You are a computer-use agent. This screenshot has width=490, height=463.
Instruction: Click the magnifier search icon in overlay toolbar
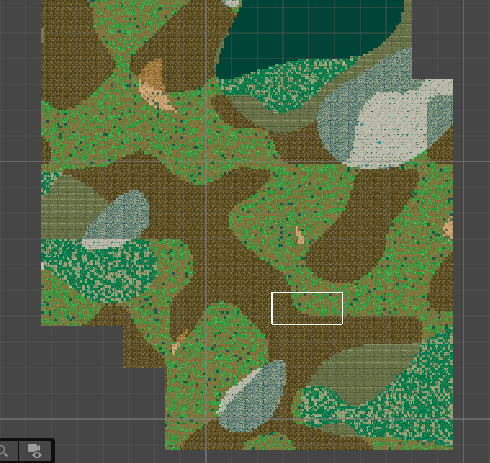pyautogui.click(x=4, y=451)
